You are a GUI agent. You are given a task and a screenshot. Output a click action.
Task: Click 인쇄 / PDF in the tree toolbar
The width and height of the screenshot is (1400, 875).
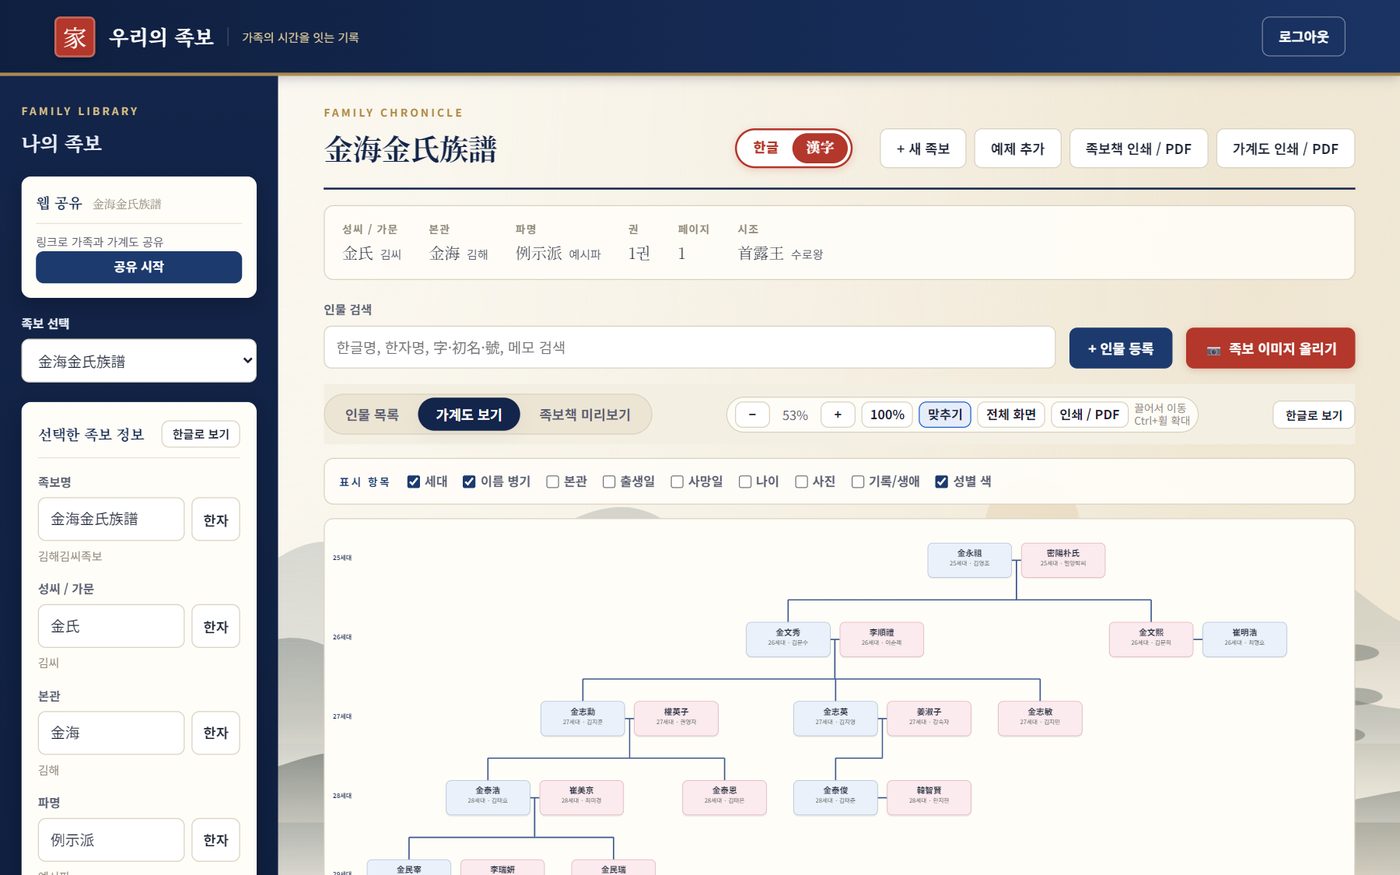[x=1089, y=415]
